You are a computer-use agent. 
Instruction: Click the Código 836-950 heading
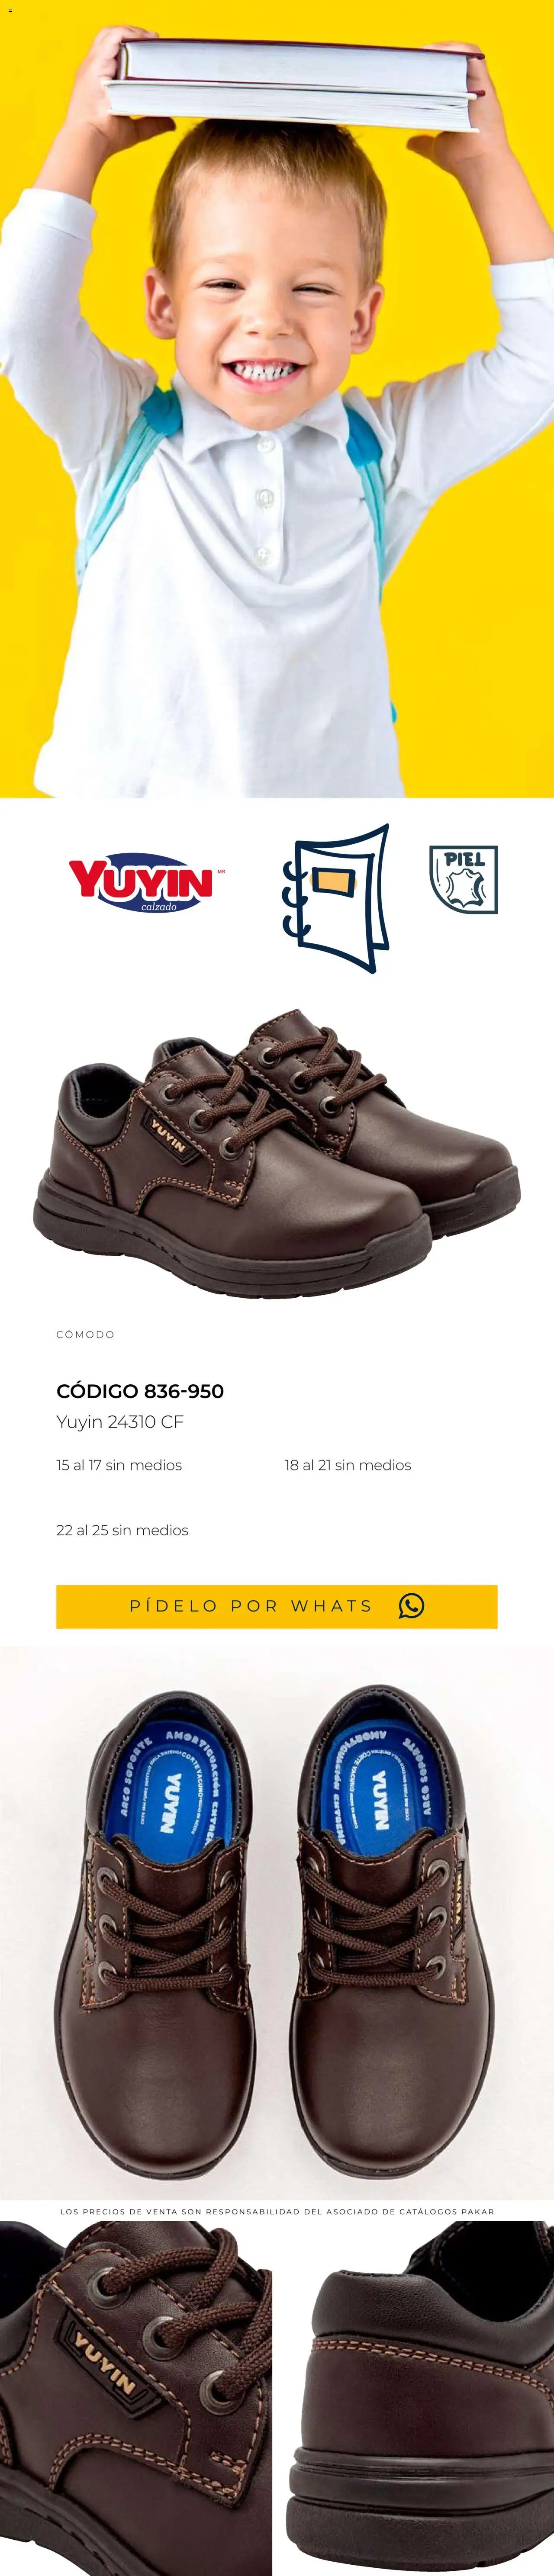(x=140, y=1391)
